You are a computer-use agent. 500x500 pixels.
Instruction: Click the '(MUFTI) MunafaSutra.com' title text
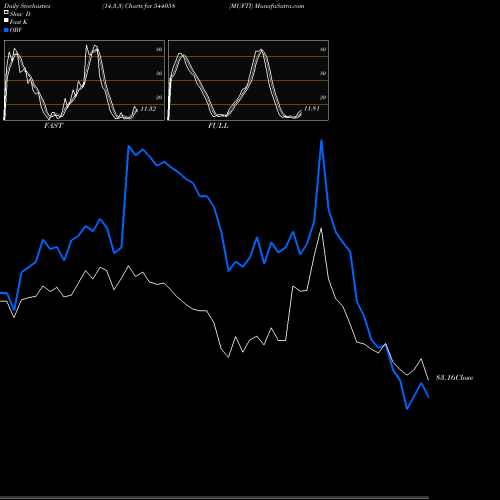pyautogui.click(x=266, y=6)
